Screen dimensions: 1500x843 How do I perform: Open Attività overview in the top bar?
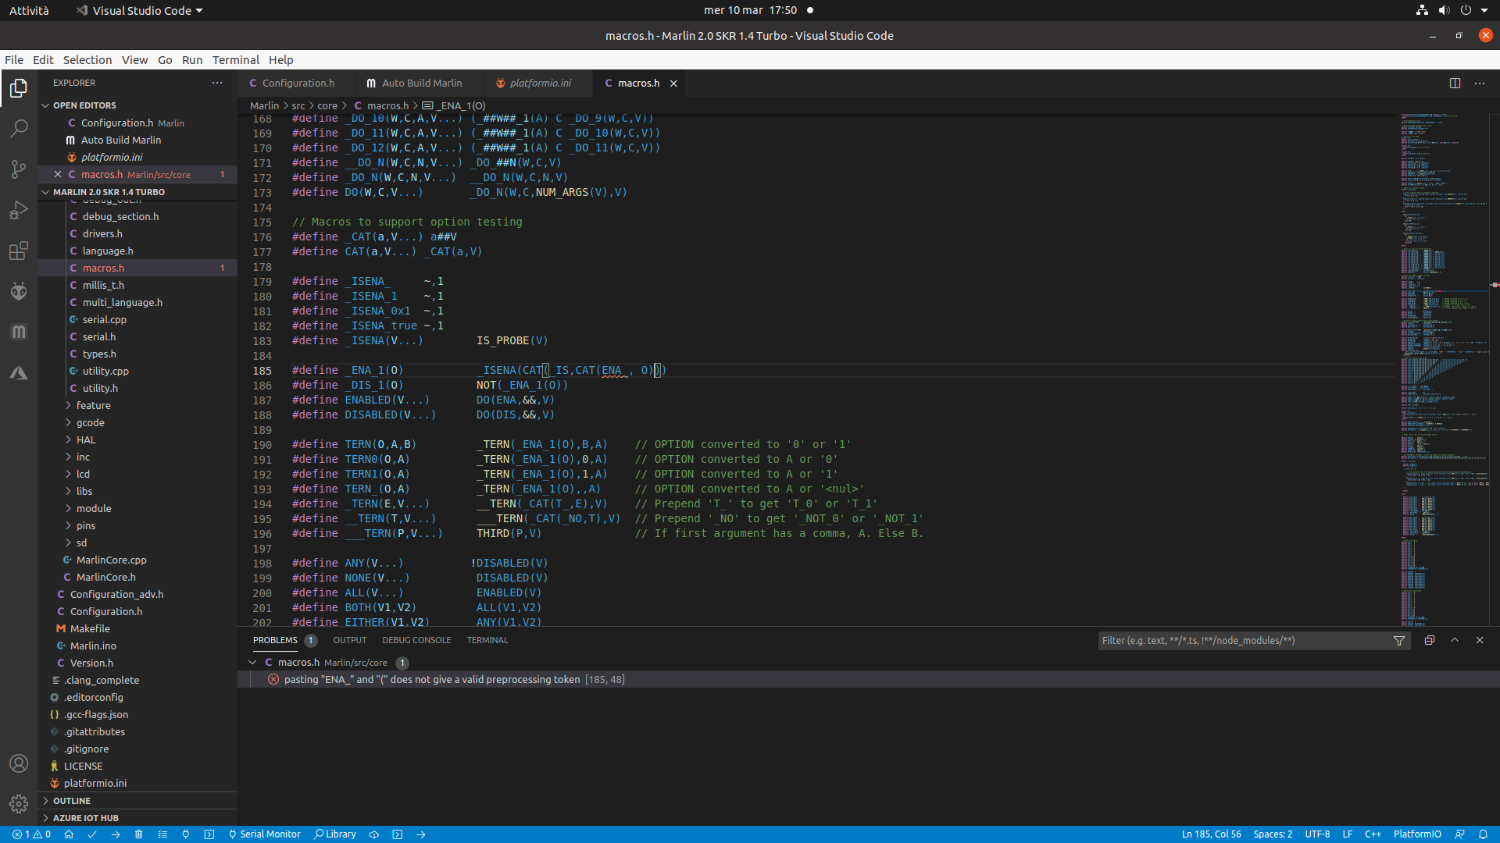pos(29,10)
